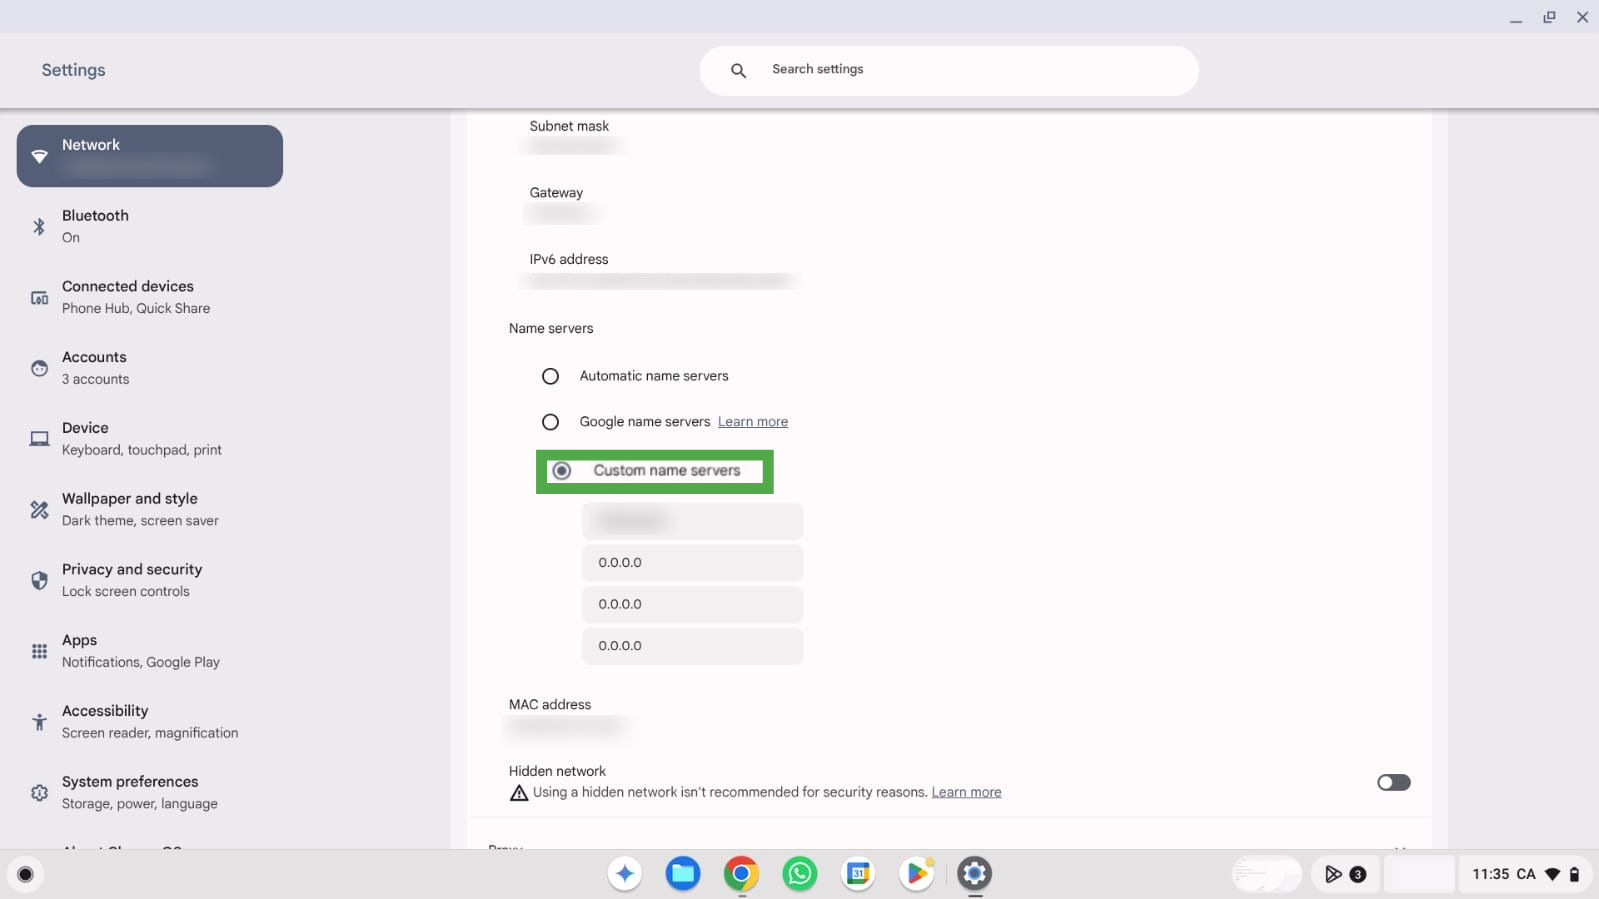1599x899 pixels.
Task: Click the Accounts face icon
Action: (x=39, y=368)
